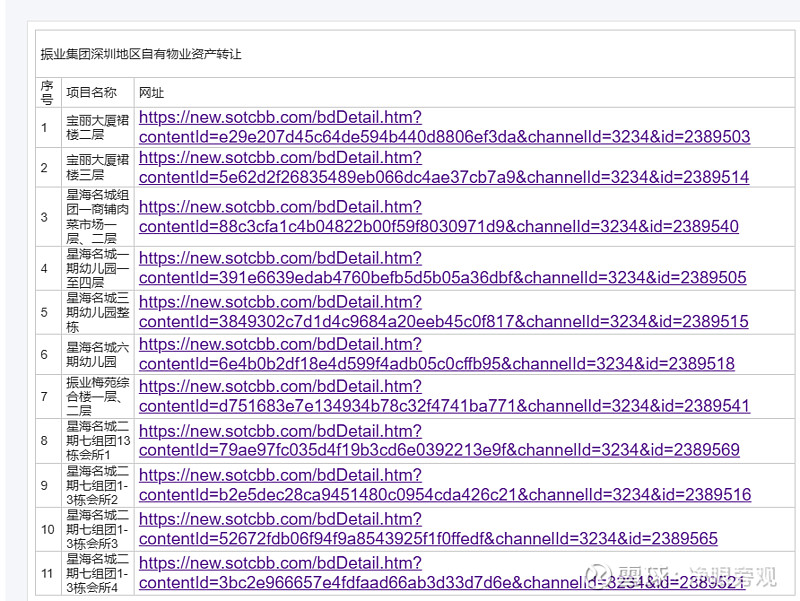Open the link ending in id=2389518
The height and width of the screenshot is (601, 800).
437,354
